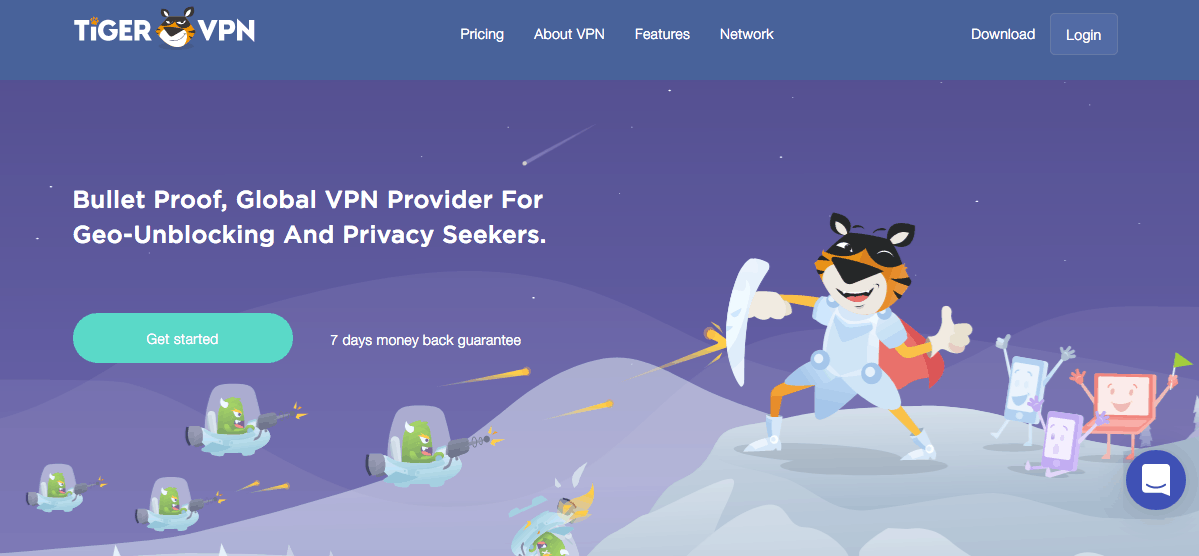Open the Download link
1199x556 pixels.
pos(1002,34)
